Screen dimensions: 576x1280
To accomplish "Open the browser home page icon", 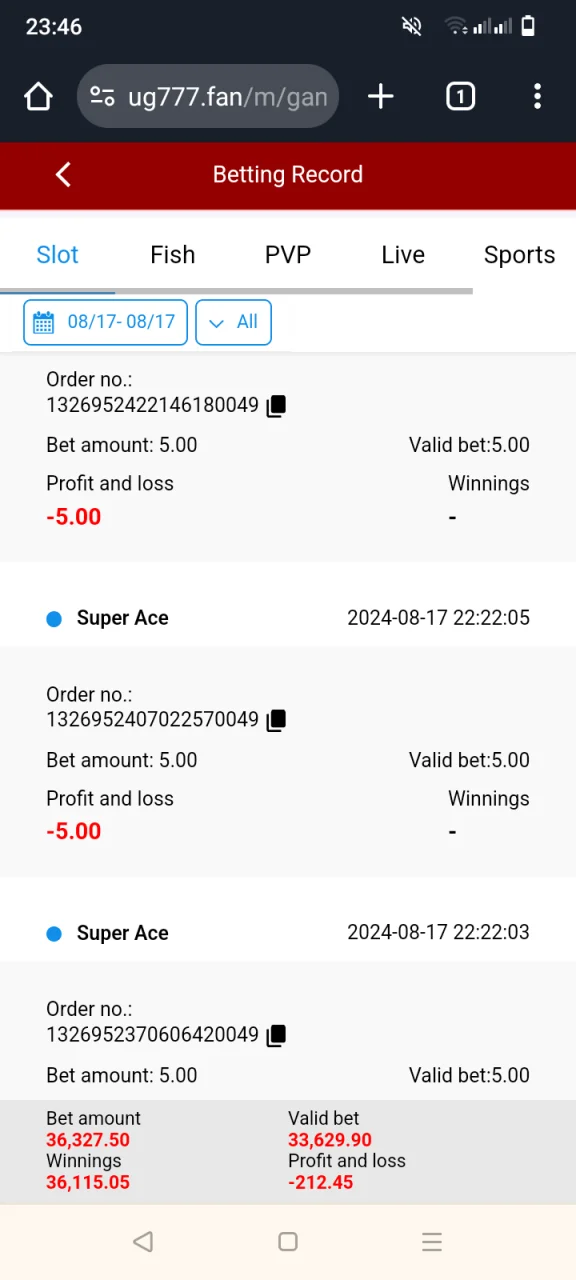I will pyautogui.click(x=38, y=96).
